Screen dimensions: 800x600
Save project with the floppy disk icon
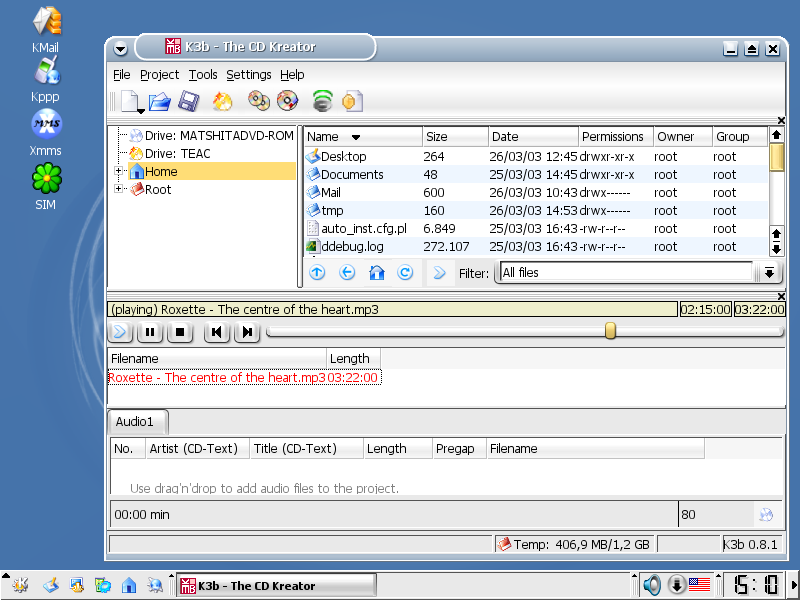point(189,101)
